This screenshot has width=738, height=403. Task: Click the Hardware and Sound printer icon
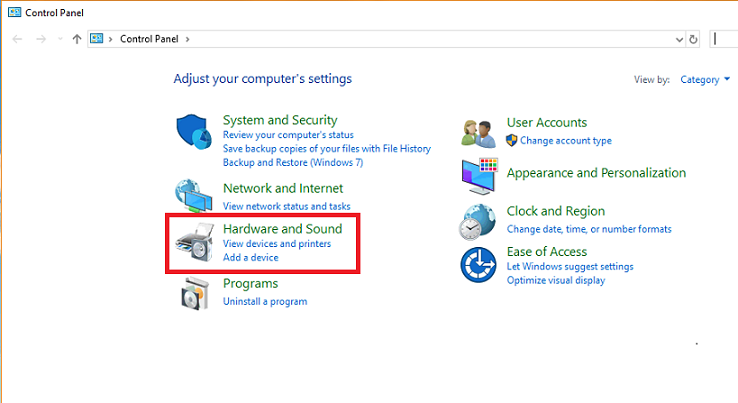tap(192, 244)
